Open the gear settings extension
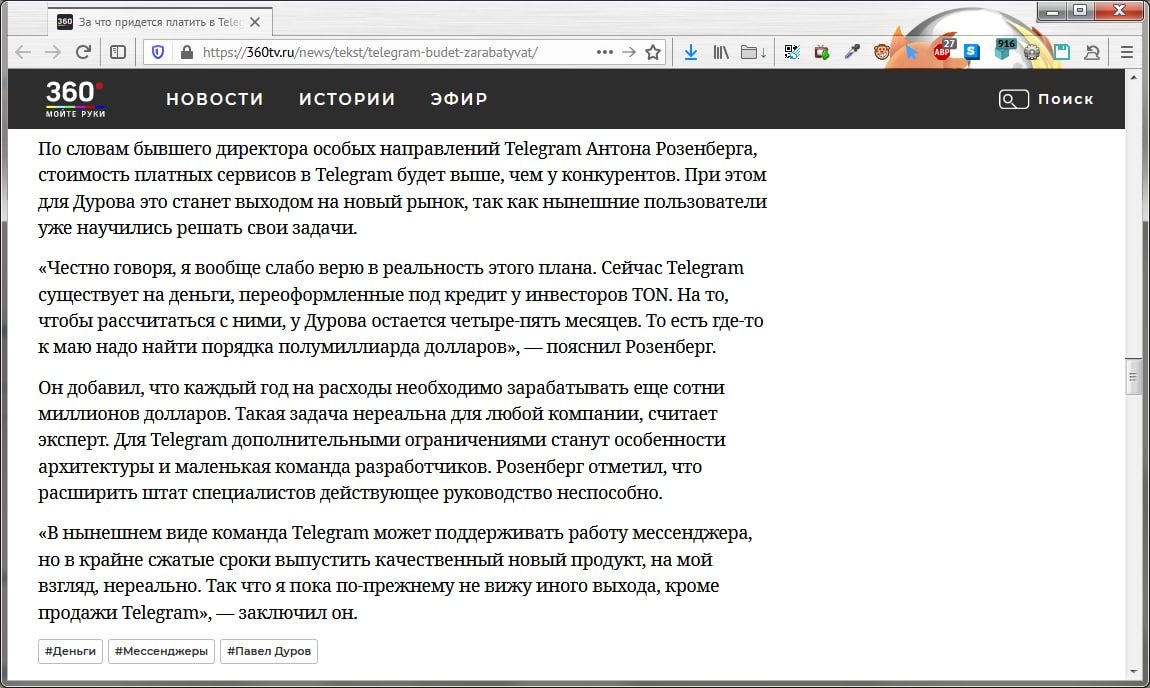 [x=1032, y=52]
